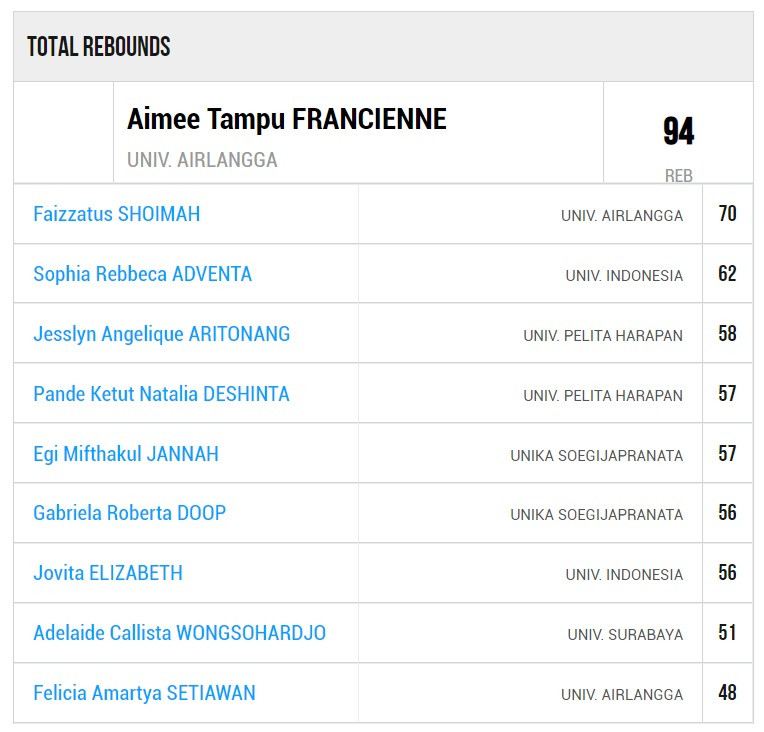764x732 pixels.
Task: Click the TOTAL REBOUNDS header
Action: pyautogui.click(x=98, y=47)
